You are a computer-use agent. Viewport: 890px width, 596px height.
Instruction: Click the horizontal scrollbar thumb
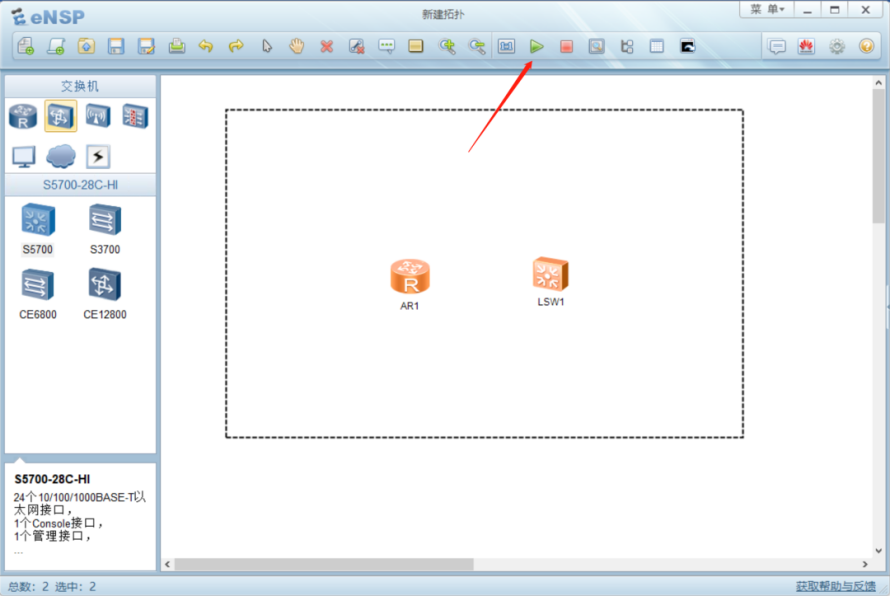(324, 564)
